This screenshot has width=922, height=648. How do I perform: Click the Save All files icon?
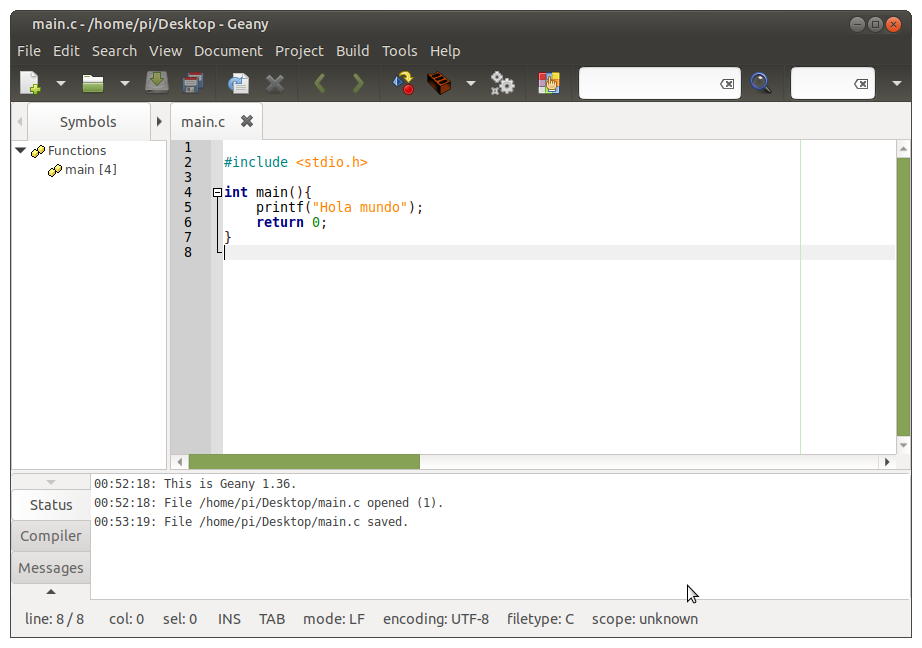click(193, 83)
